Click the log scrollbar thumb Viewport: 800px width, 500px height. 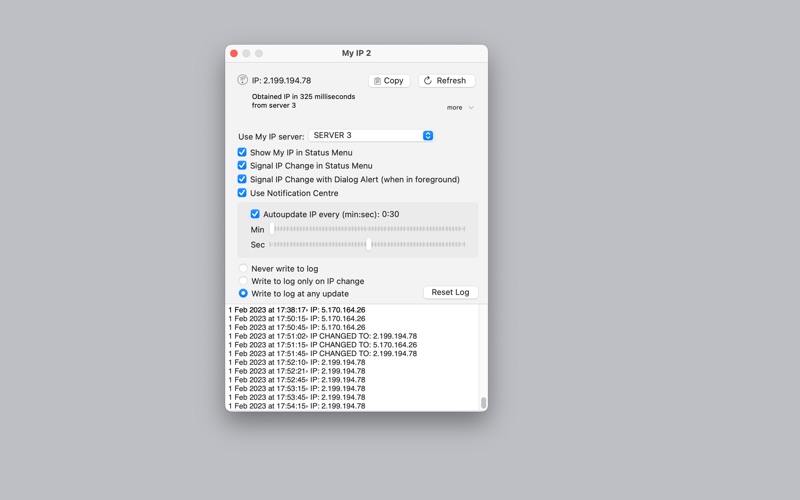click(x=483, y=403)
